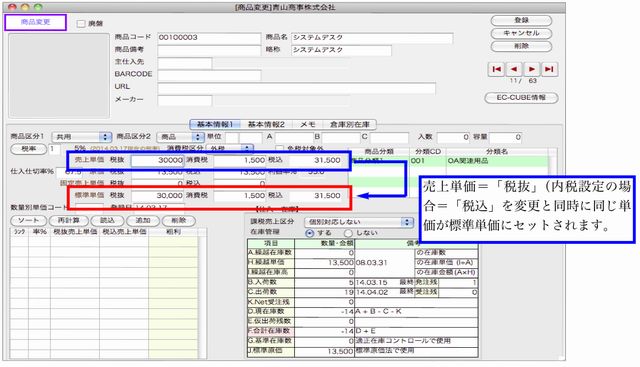Click the 登録 button
The image size is (640, 367).
pyautogui.click(x=521, y=20)
